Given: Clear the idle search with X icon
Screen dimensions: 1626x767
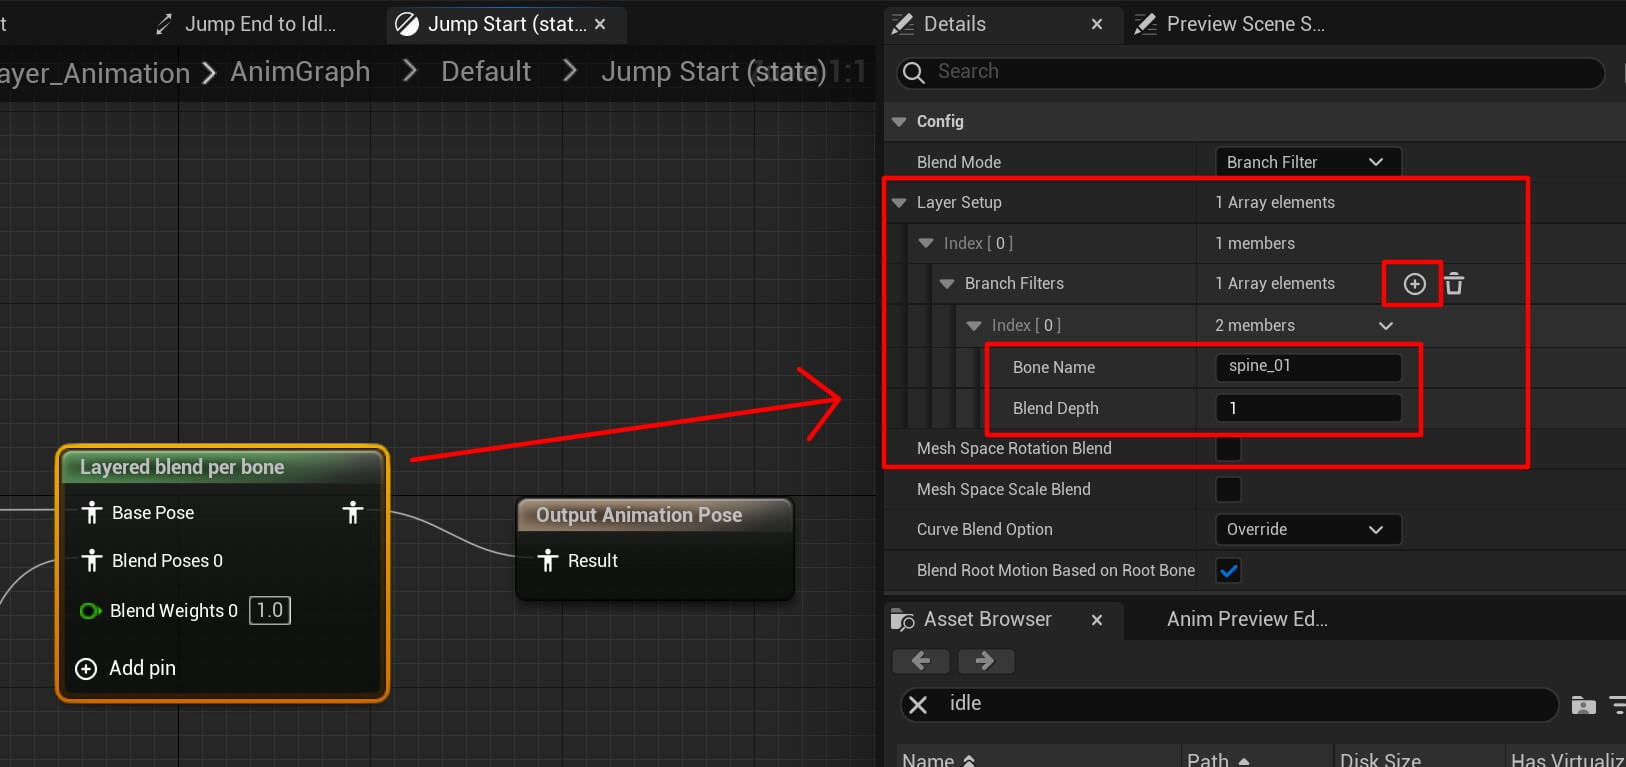Looking at the screenshot, I should (x=918, y=704).
